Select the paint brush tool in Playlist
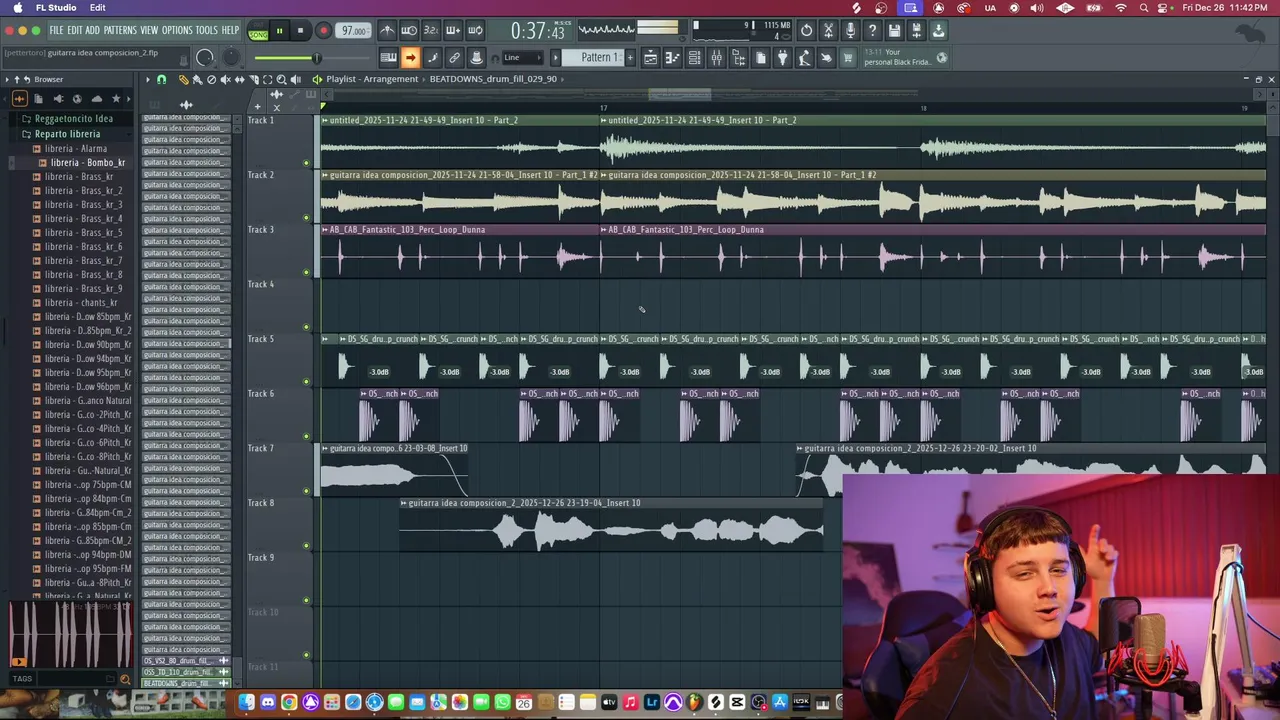Image resolution: width=1280 pixels, height=720 pixels. point(198,79)
